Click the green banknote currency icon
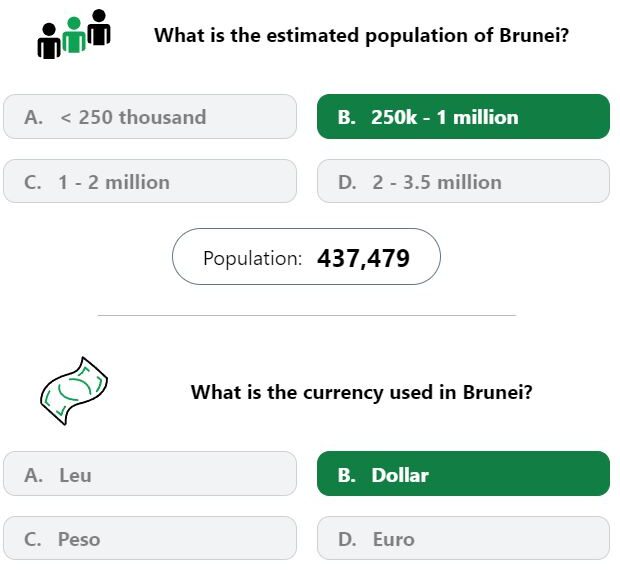Viewport: 620px width, 570px height. (74, 391)
